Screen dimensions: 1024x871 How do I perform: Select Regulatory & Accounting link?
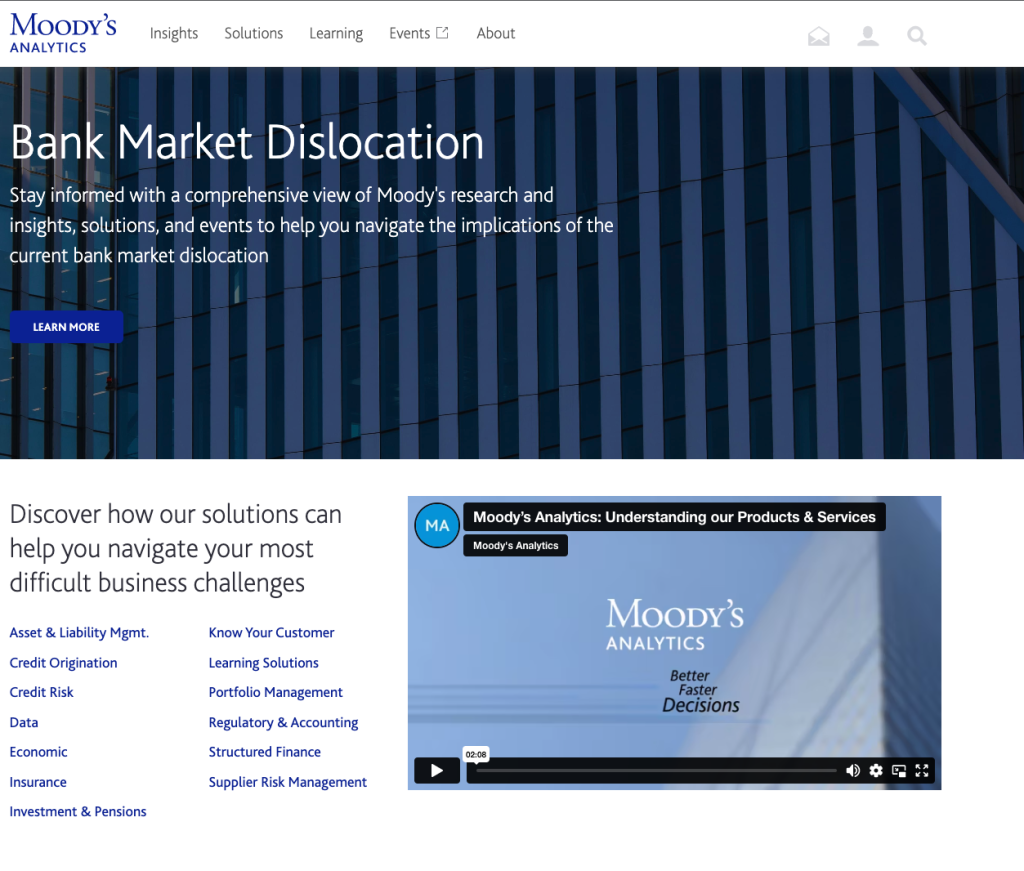click(x=283, y=722)
